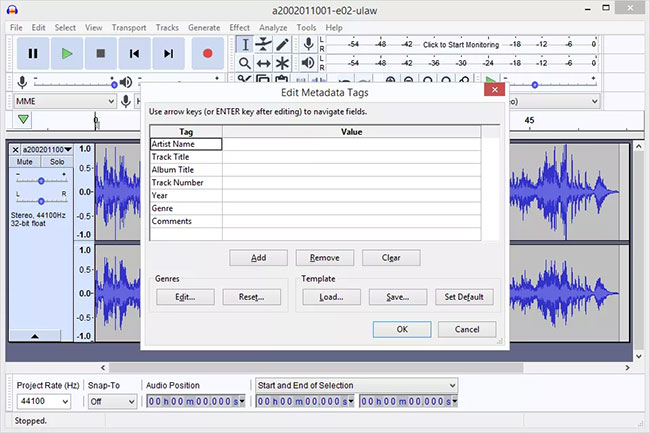Select the Draw pencil tool
The height and width of the screenshot is (433, 650).
click(x=282, y=44)
